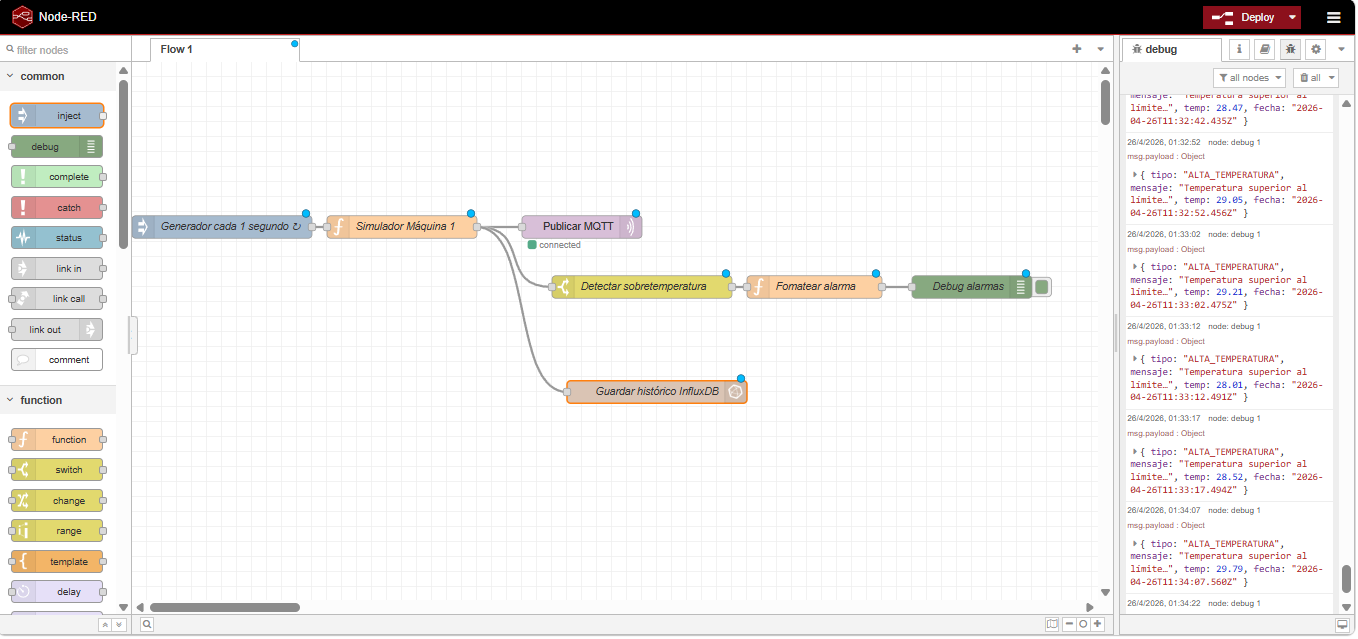Pick the template node from the palette

coord(57,562)
